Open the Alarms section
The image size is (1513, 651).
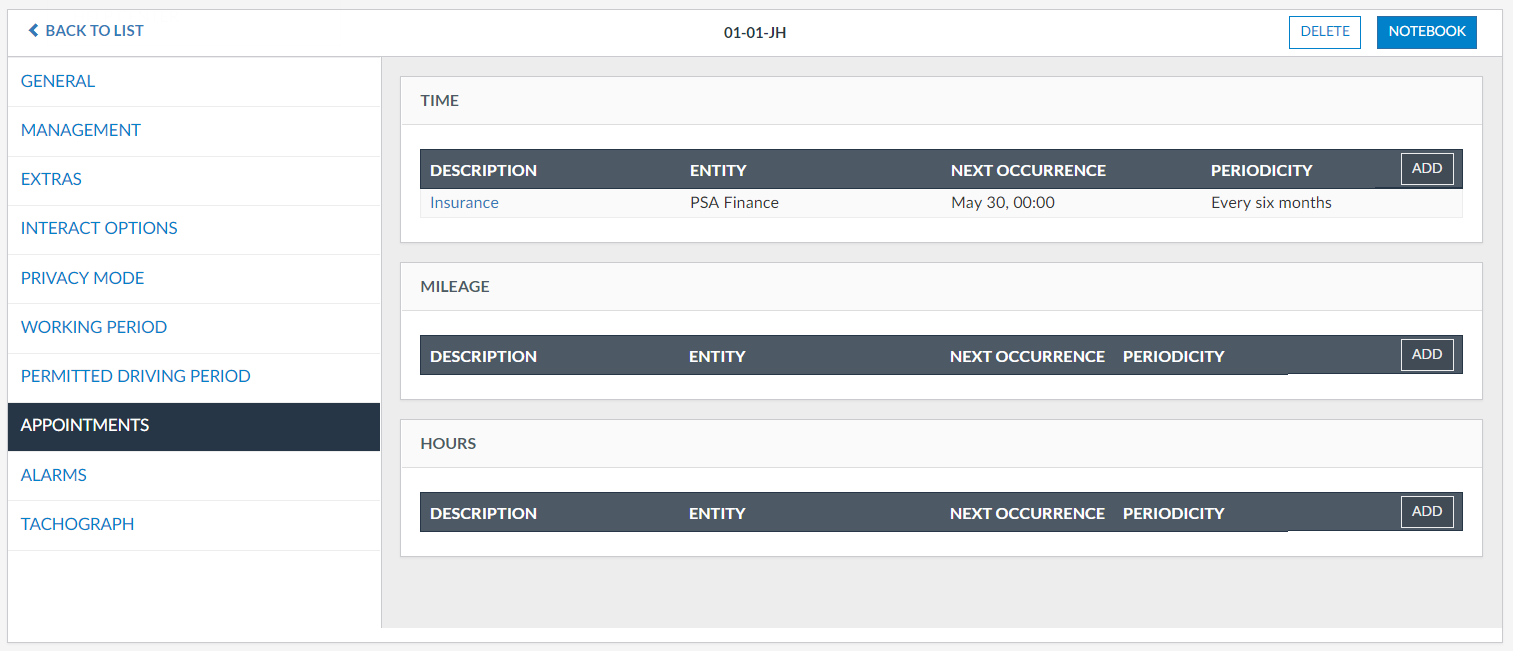(x=54, y=475)
